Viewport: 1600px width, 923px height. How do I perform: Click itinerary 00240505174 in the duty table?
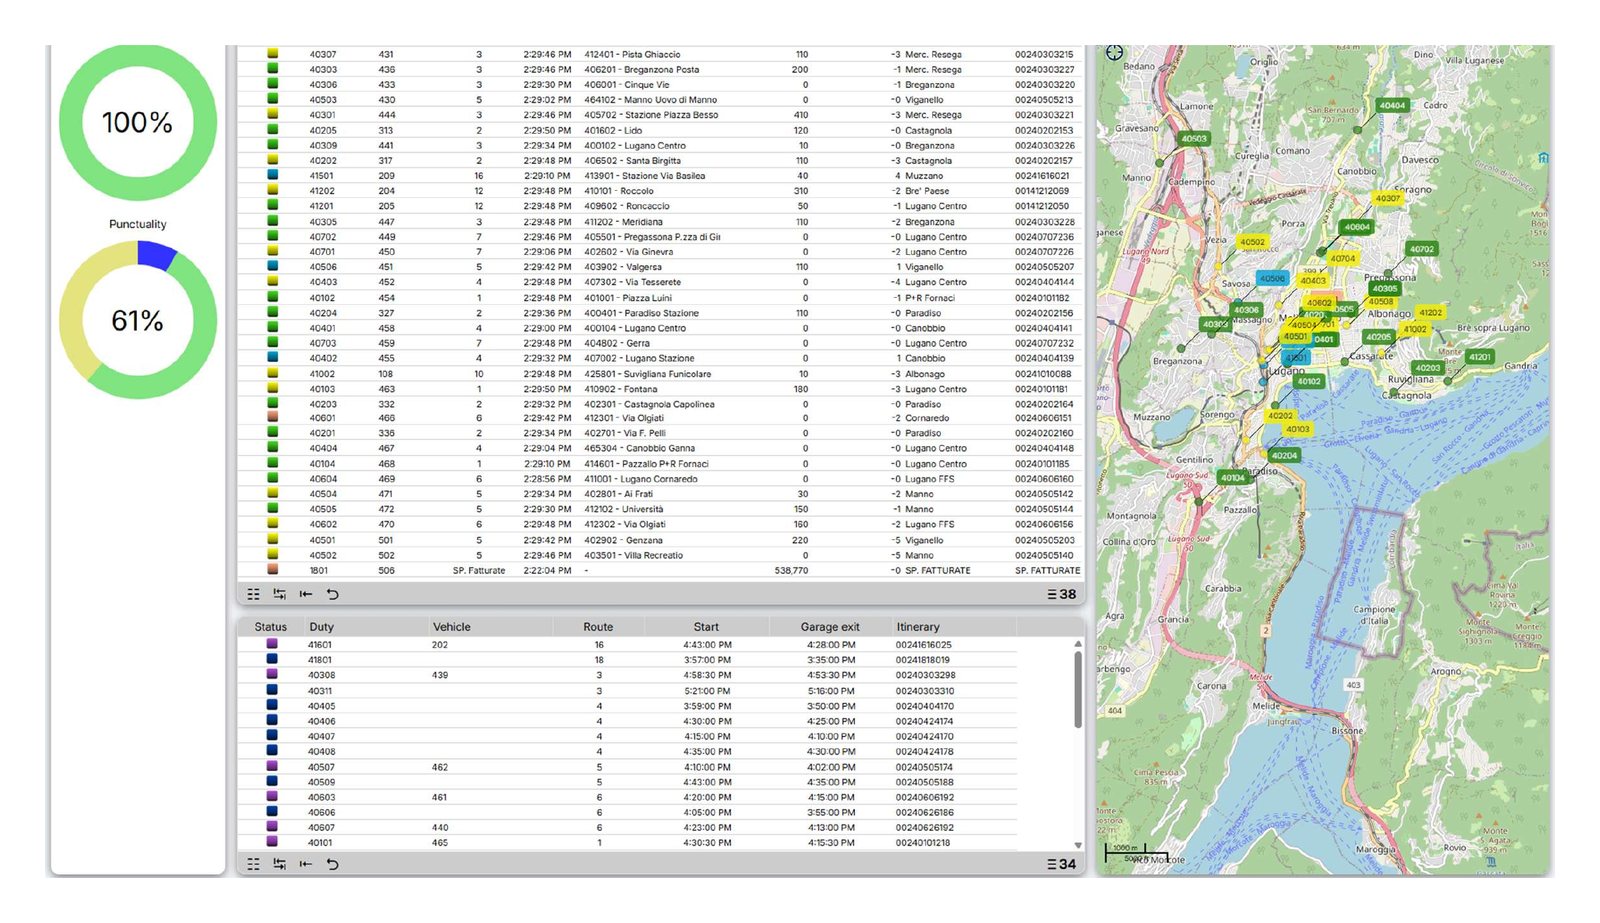[x=925, y=767]
